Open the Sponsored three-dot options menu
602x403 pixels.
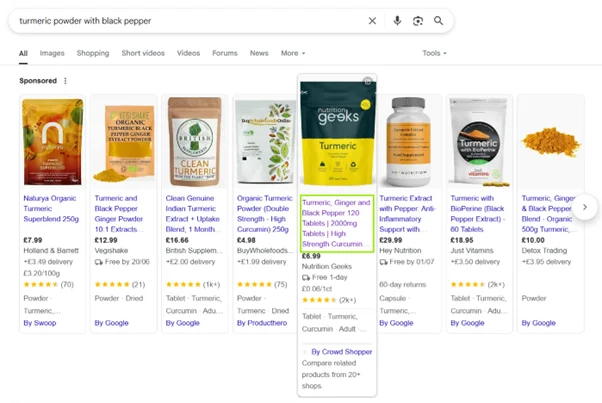point(65,81)
